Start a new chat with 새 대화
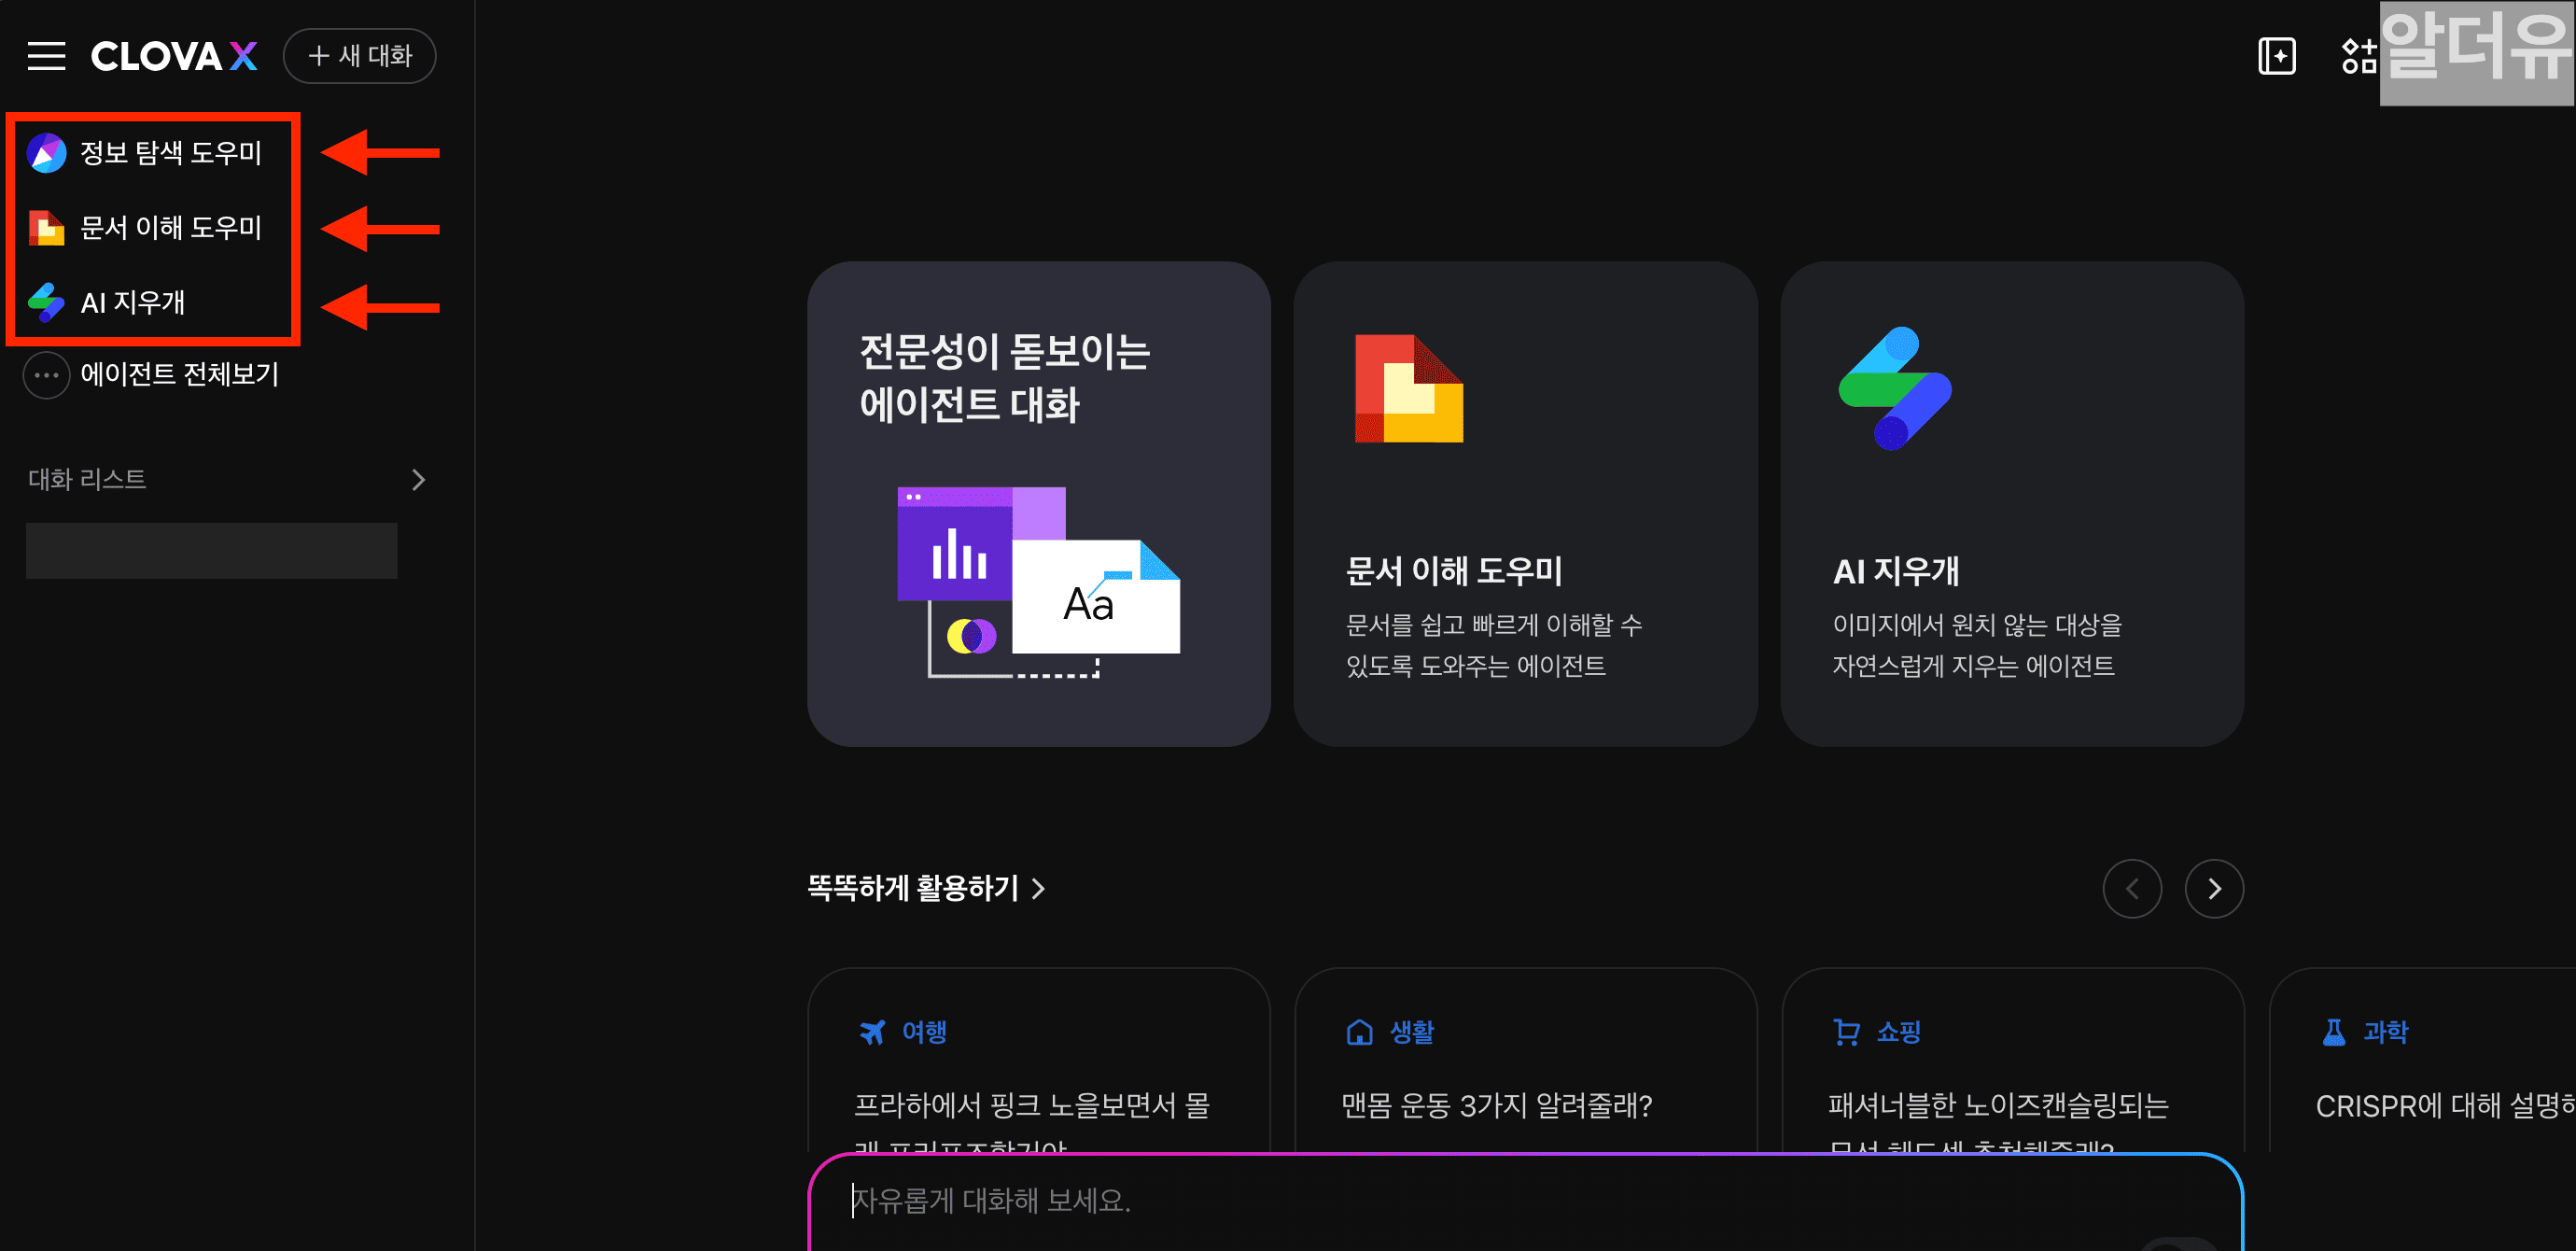 (359, 56)
